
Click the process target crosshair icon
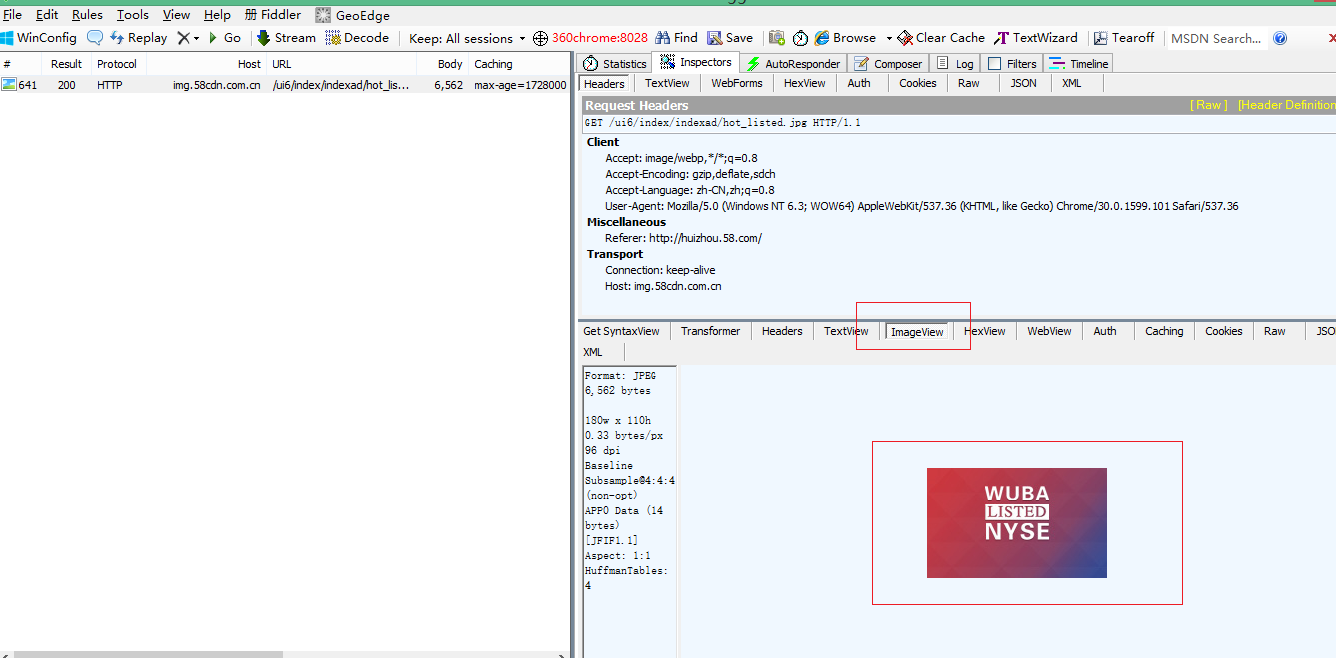[x=540, y=38]
